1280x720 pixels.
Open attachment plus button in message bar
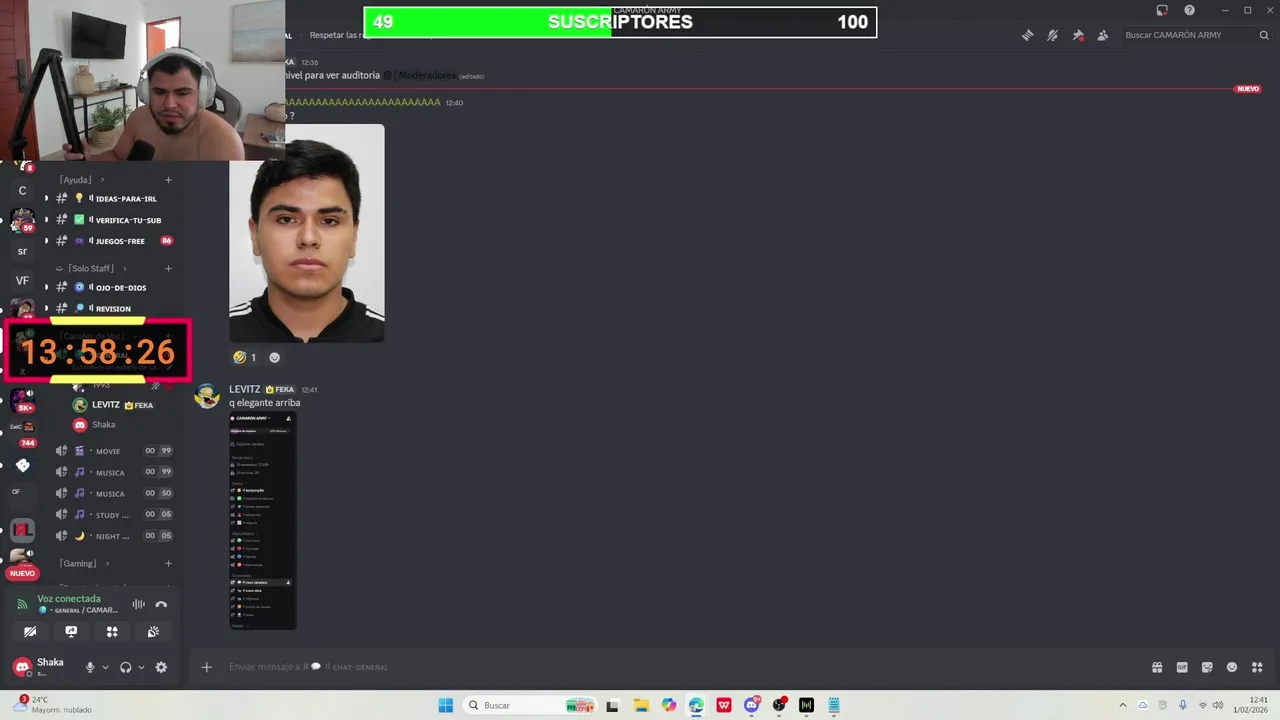[x=207, y=667]
